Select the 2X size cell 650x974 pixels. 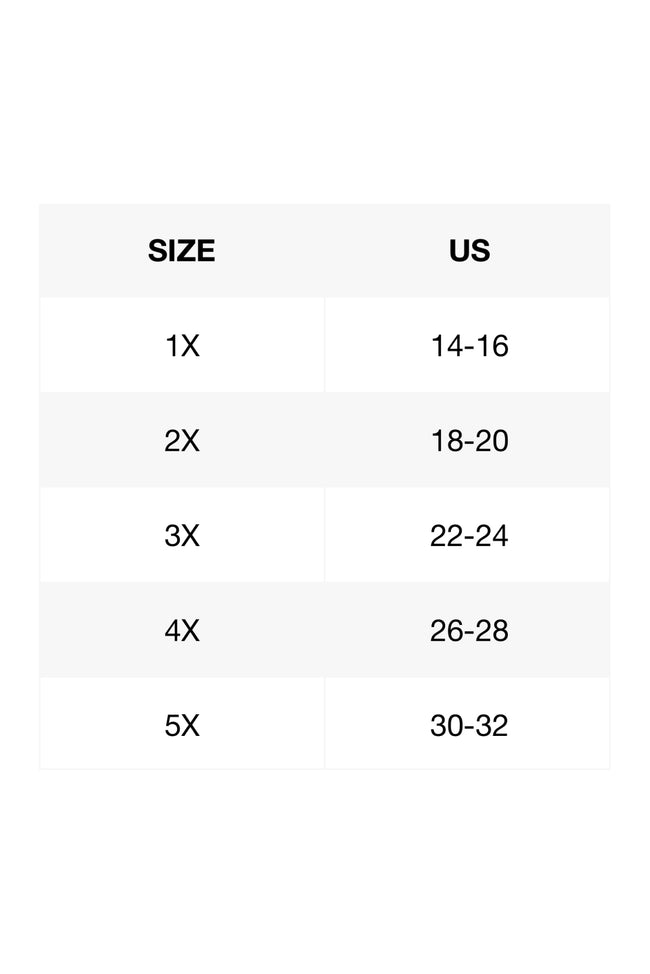pyautogui.click(x=182, y=441)
